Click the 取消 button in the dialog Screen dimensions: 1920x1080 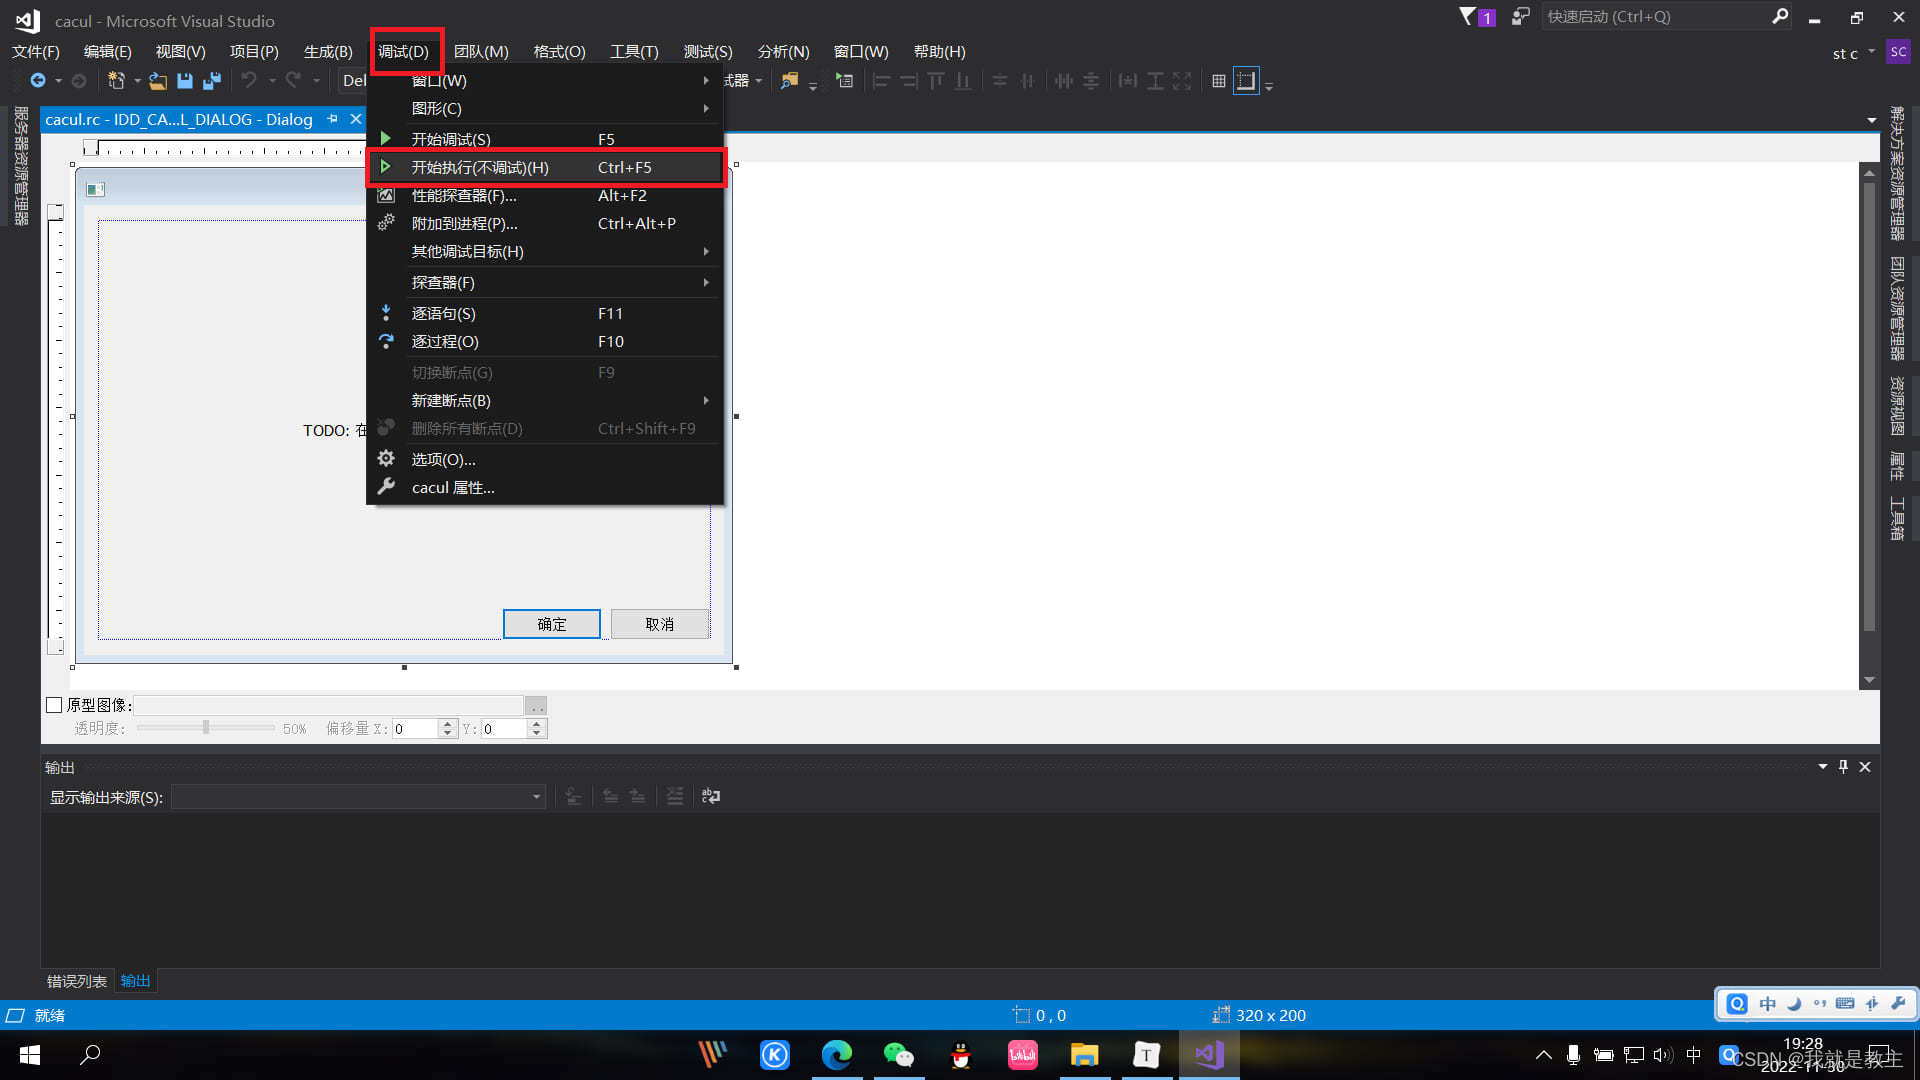(x=659, y=624)
